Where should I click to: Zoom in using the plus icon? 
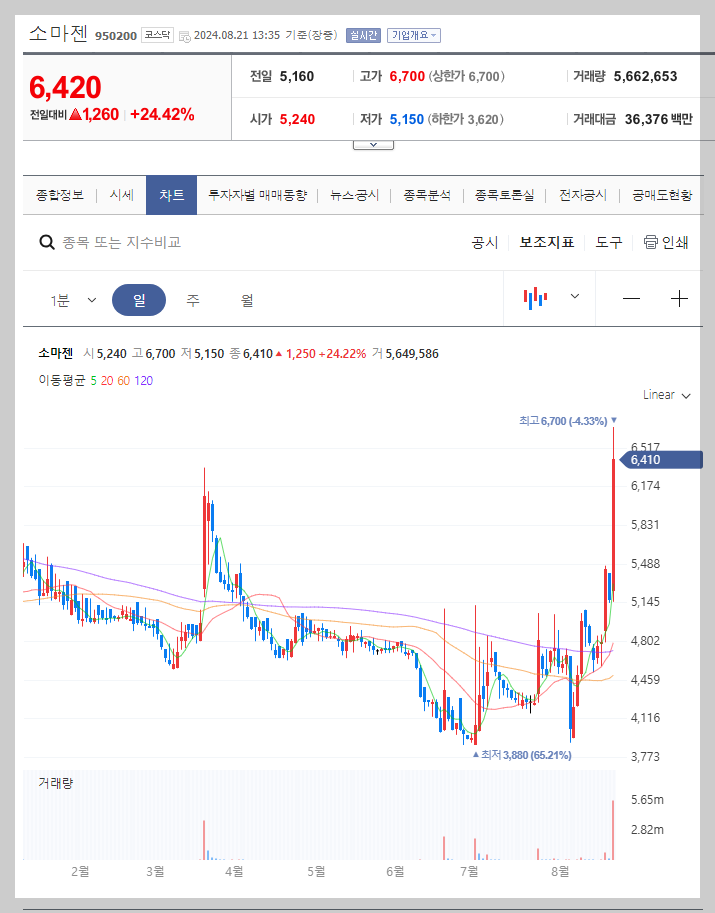(x=679, y=297)
